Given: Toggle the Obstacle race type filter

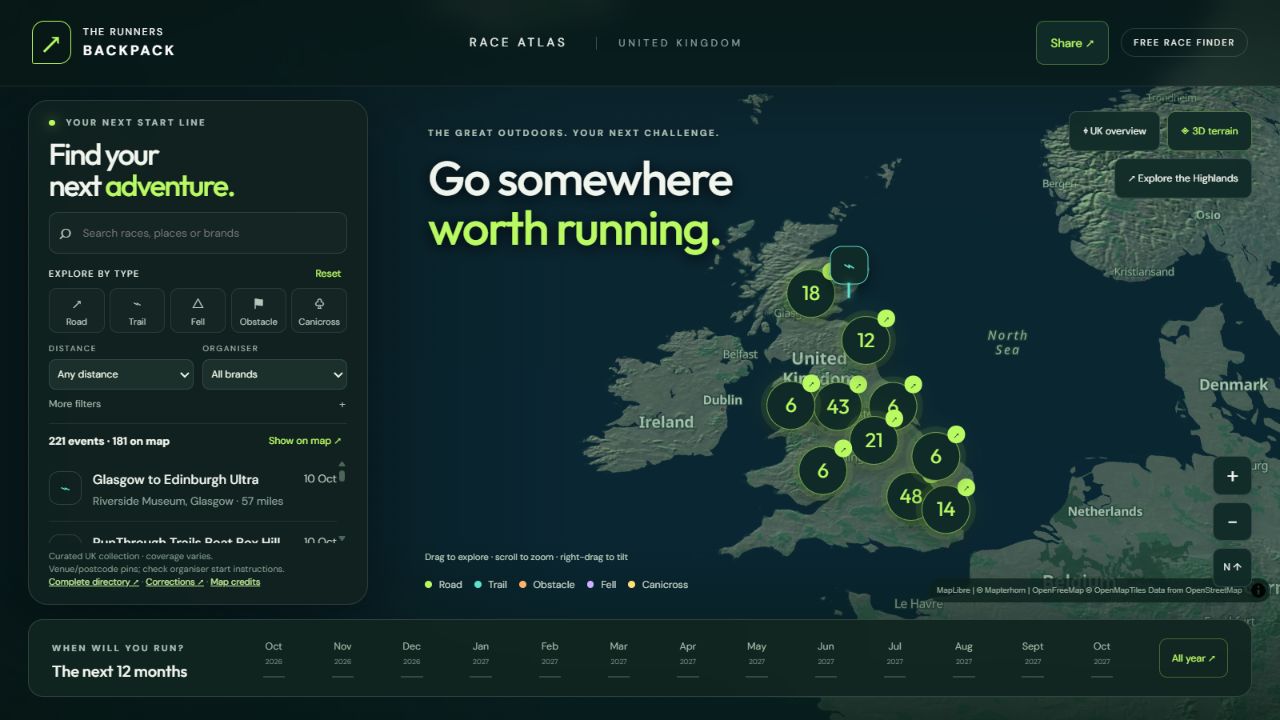Looking at the screenshot, I should (x=258, y=310).
